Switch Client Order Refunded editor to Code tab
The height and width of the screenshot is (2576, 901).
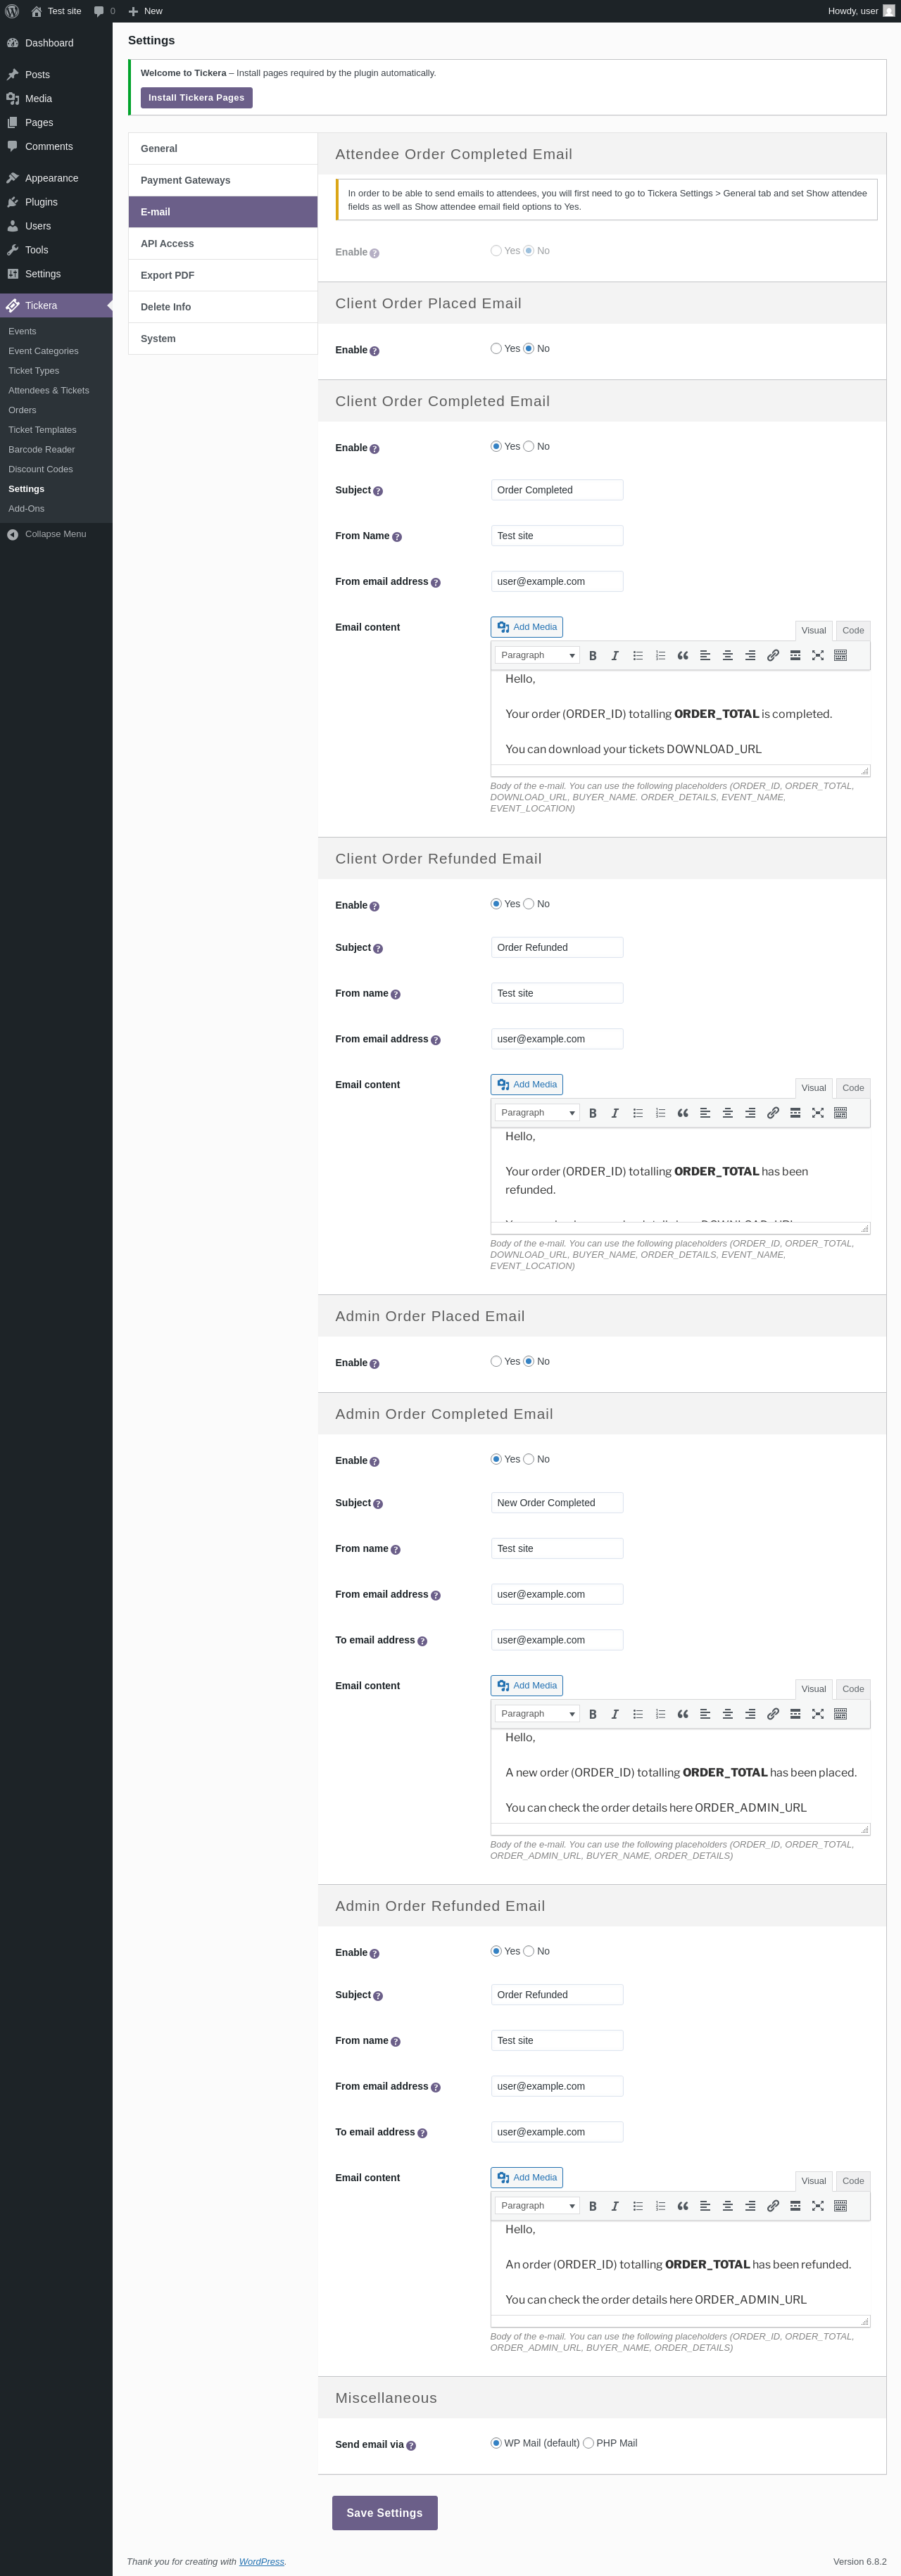(852, 1088)
